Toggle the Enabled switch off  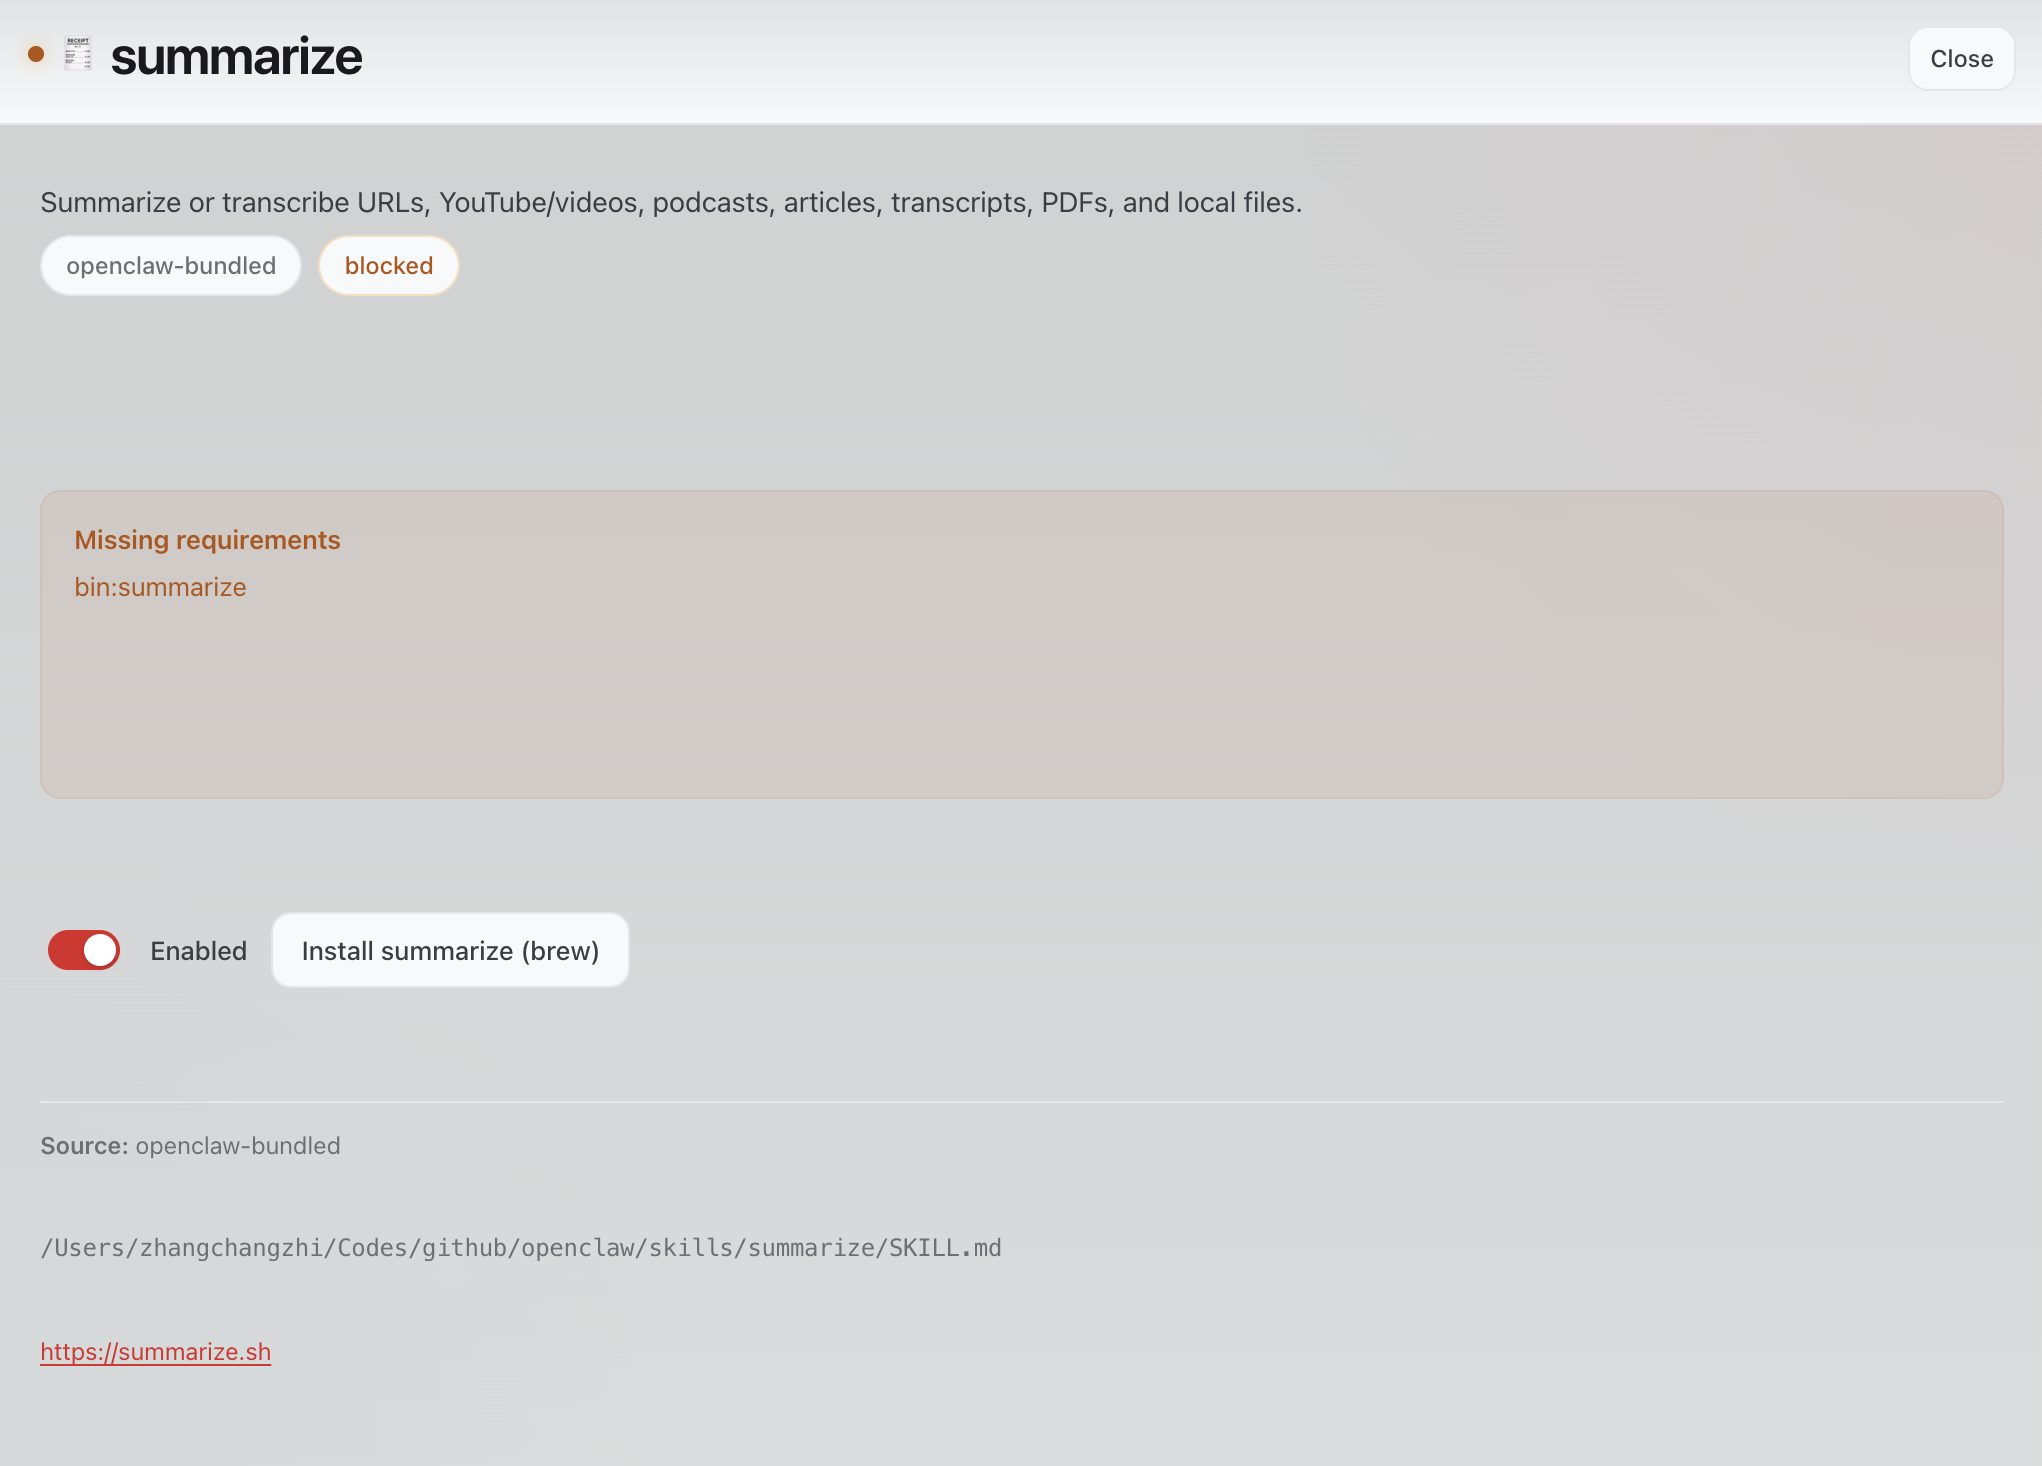(x=84, y=950)
